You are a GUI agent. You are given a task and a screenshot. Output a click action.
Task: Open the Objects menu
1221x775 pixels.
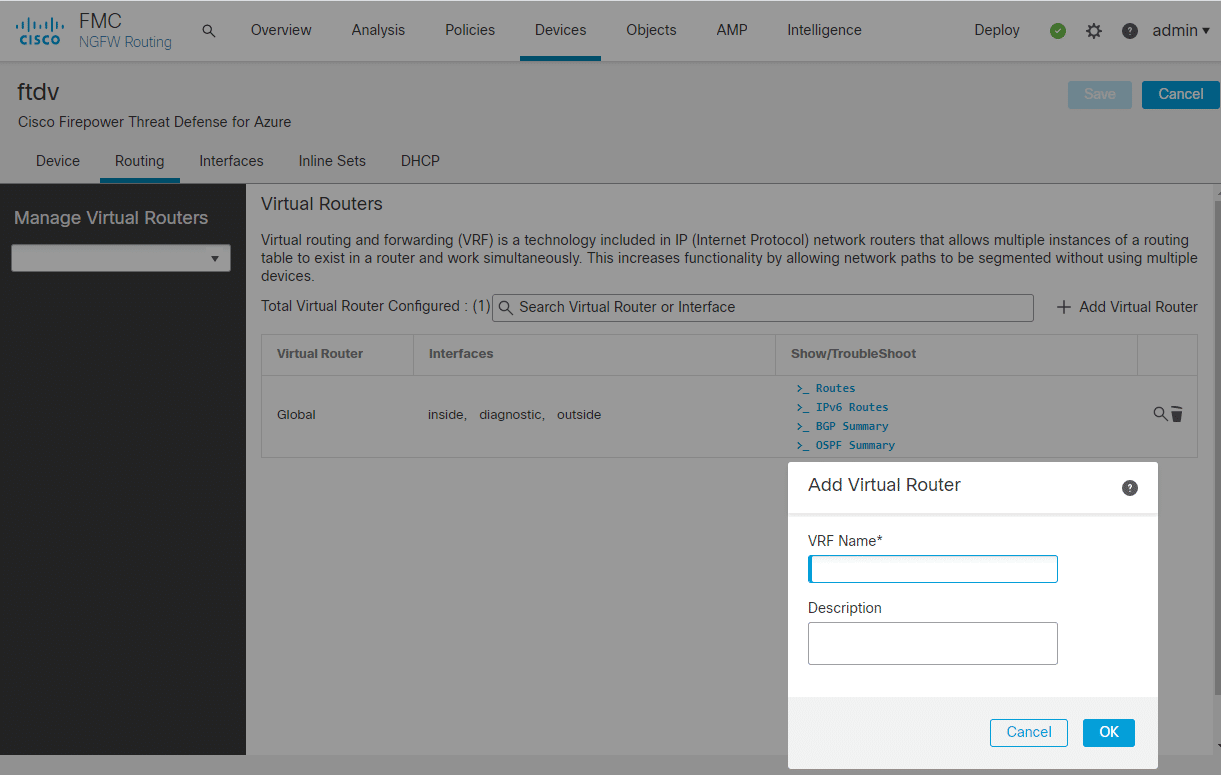click(x=651, y=30)
